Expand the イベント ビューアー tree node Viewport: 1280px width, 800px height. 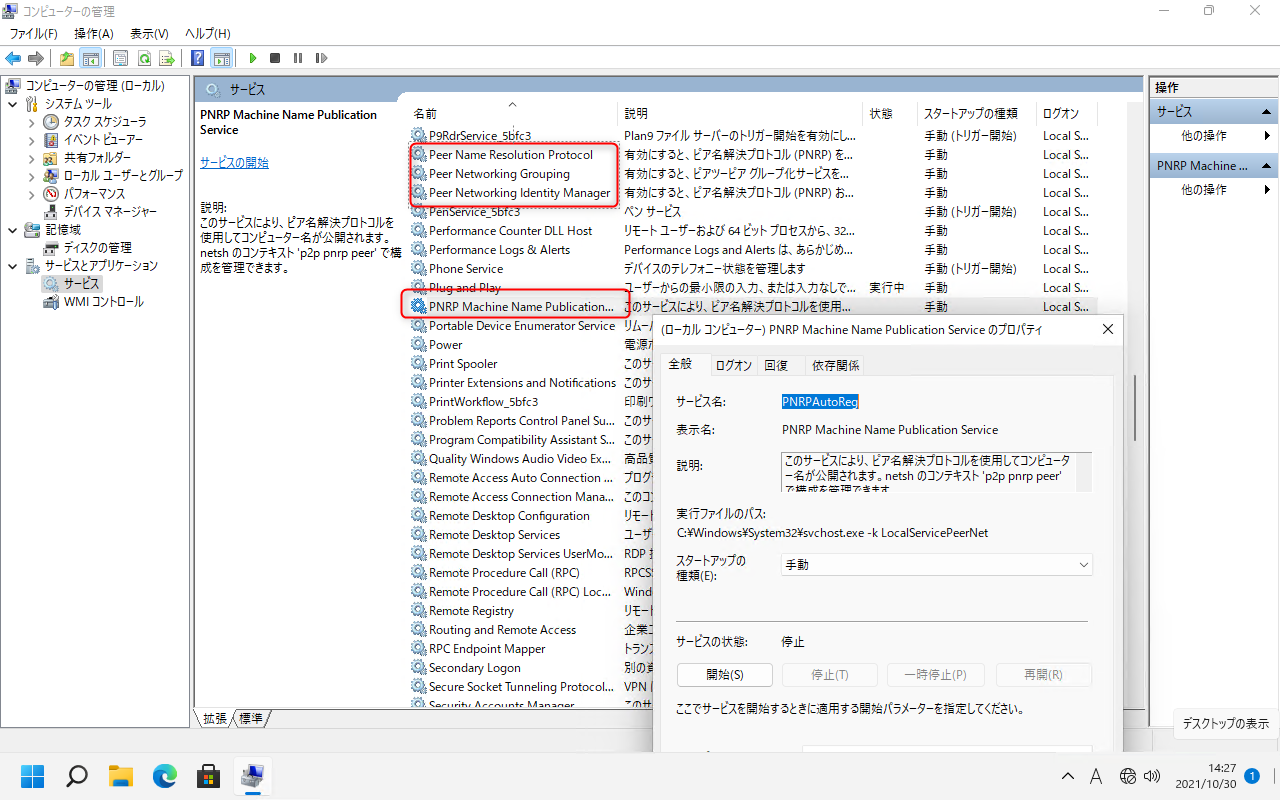click(x=31, y=139)
